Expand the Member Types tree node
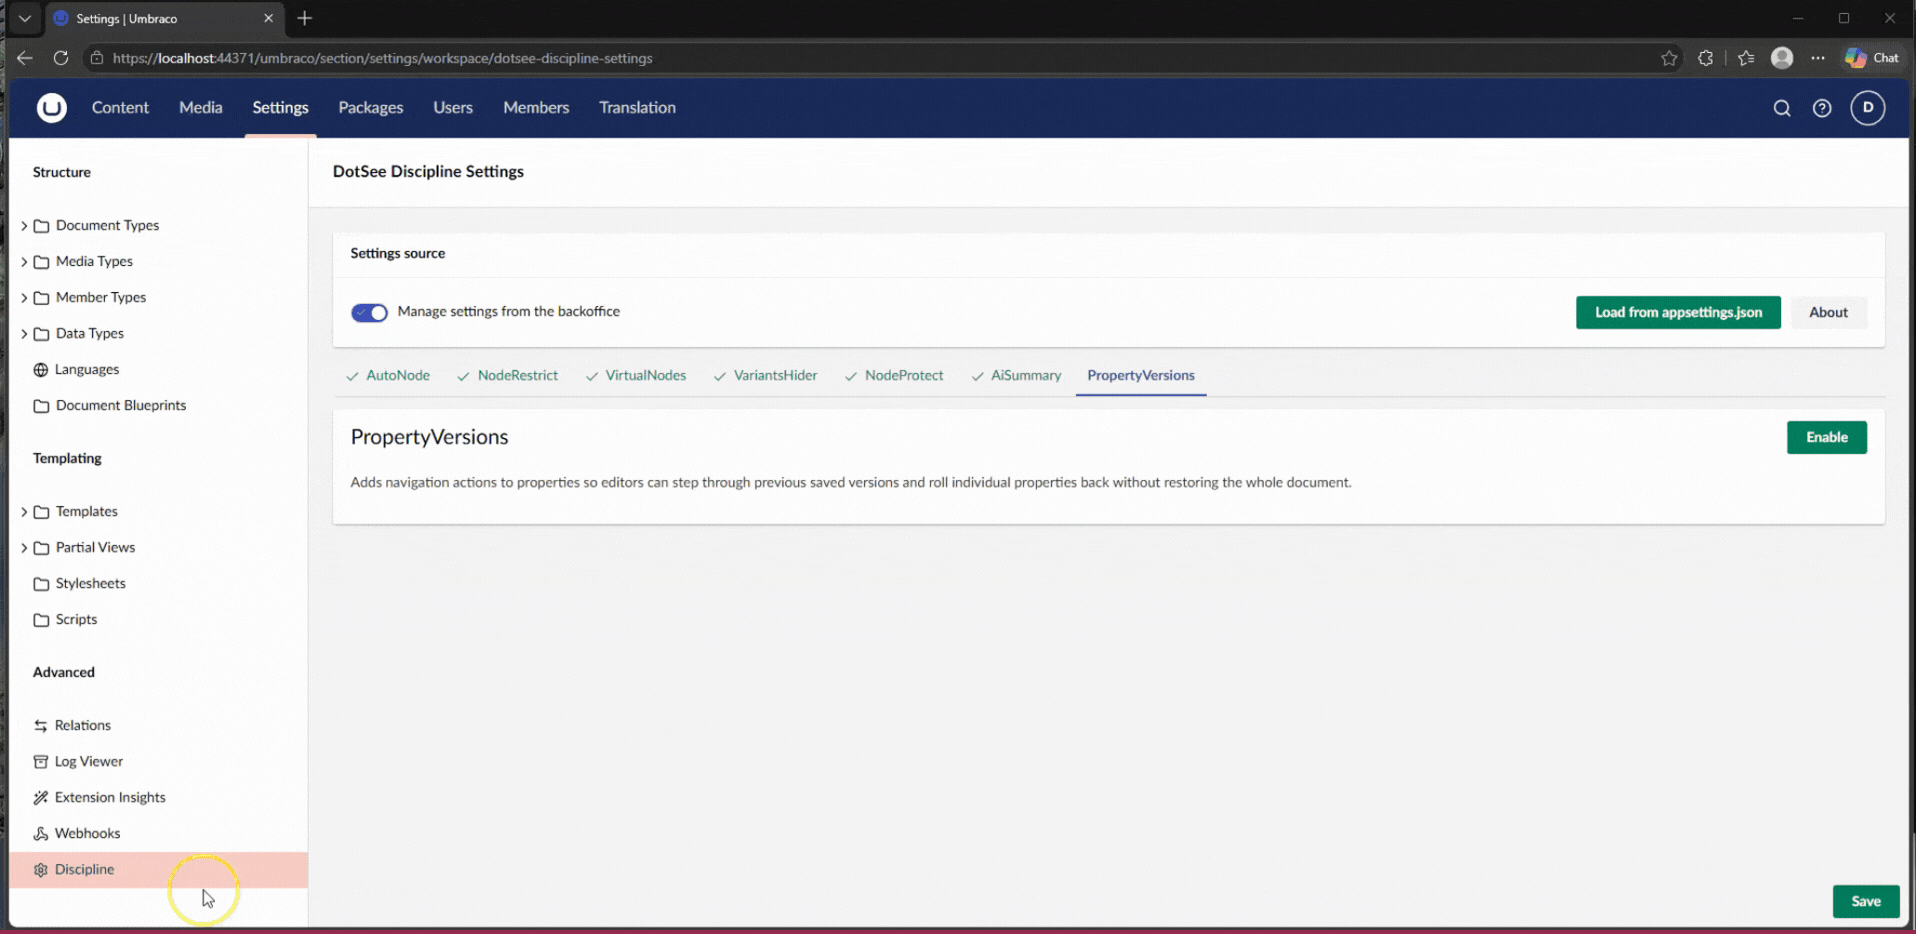Viewport: 1916px width, 934px height. 24,298
